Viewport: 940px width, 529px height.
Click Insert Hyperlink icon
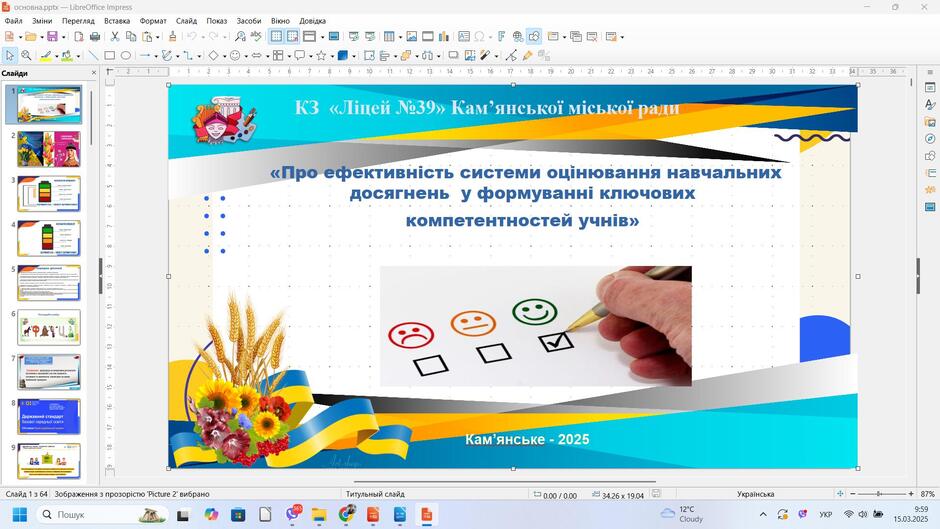tap(517, 37)
